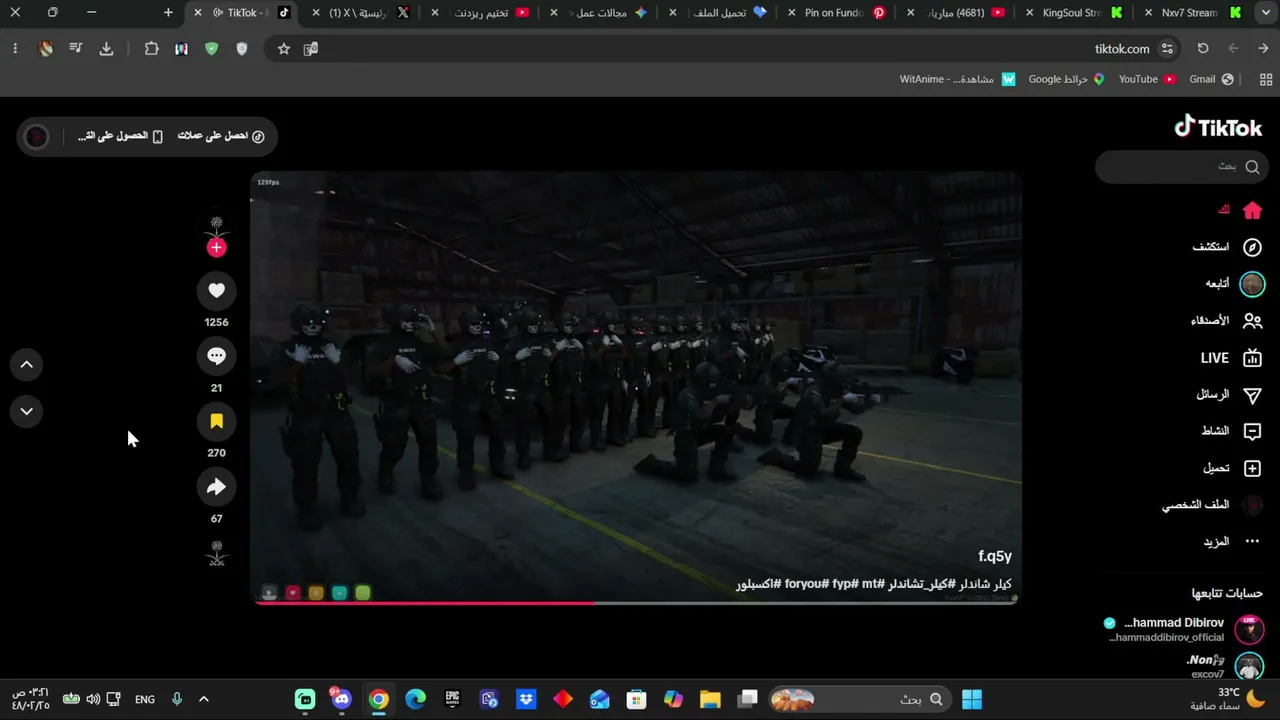
Task: Open Explore 'استكشف' compass icon
Action: (1252, 247)
